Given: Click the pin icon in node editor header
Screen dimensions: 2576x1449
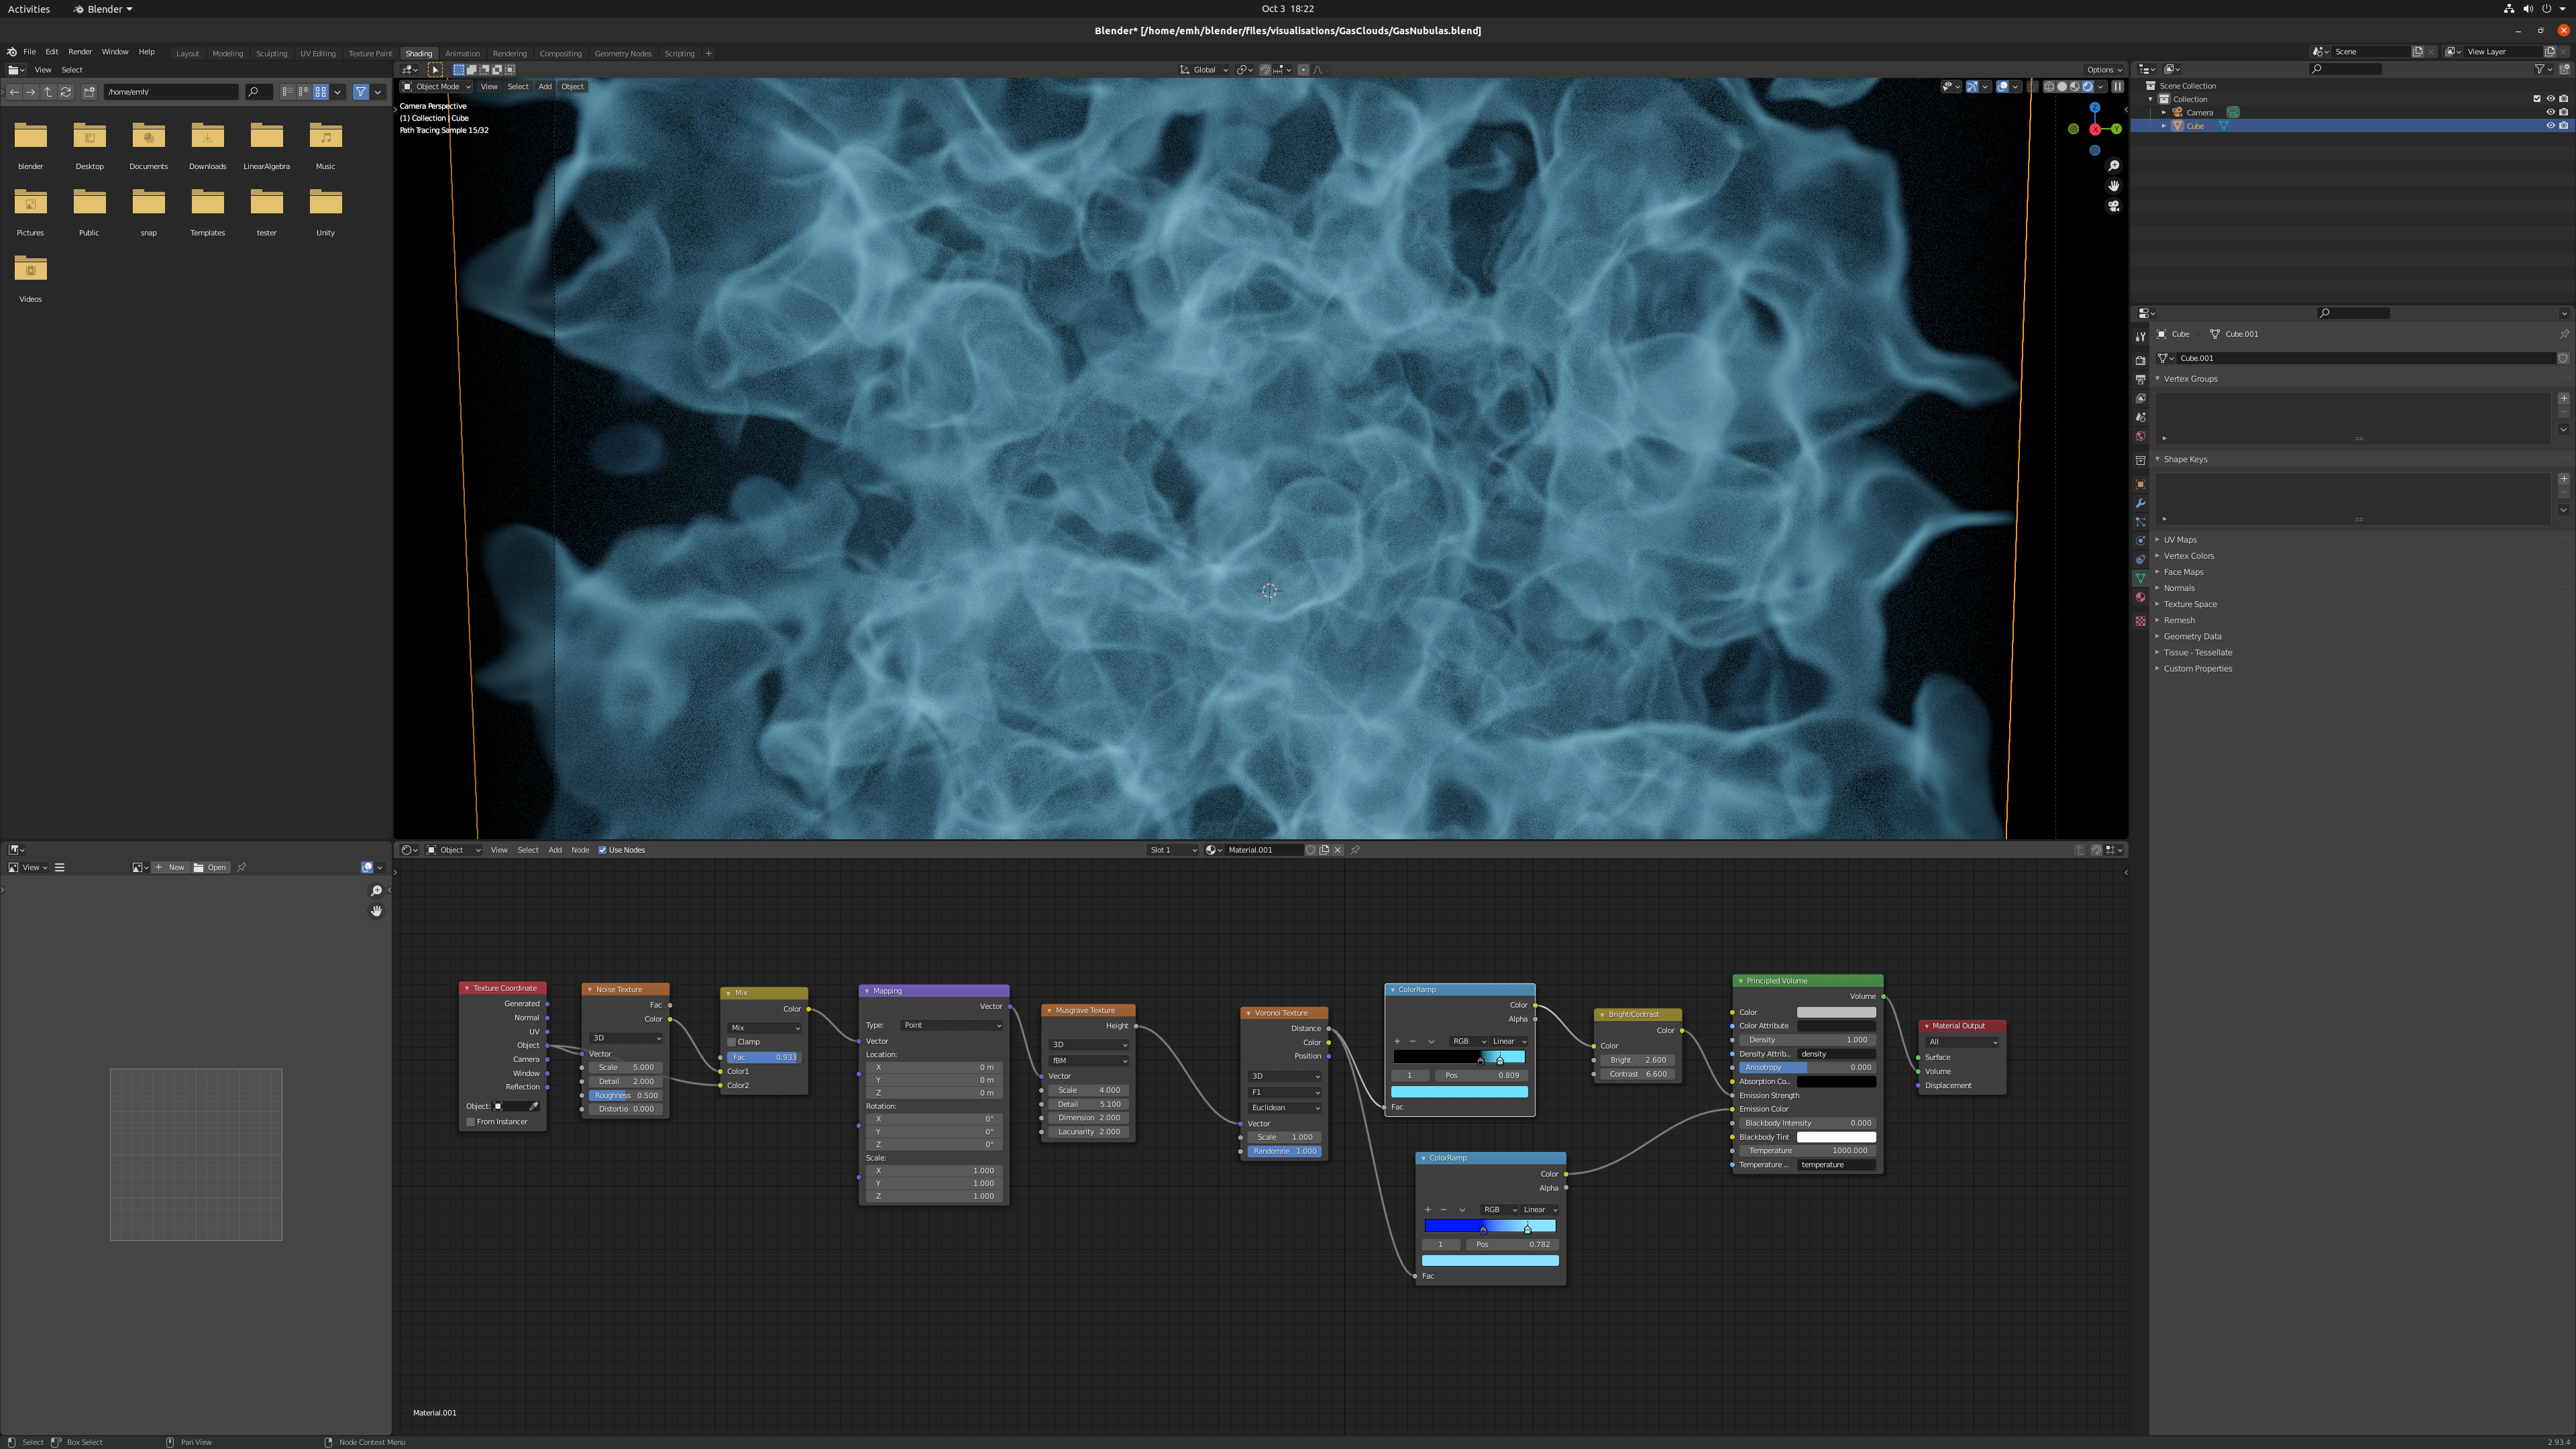Looking at the screenshot, I should (1355, 850).
